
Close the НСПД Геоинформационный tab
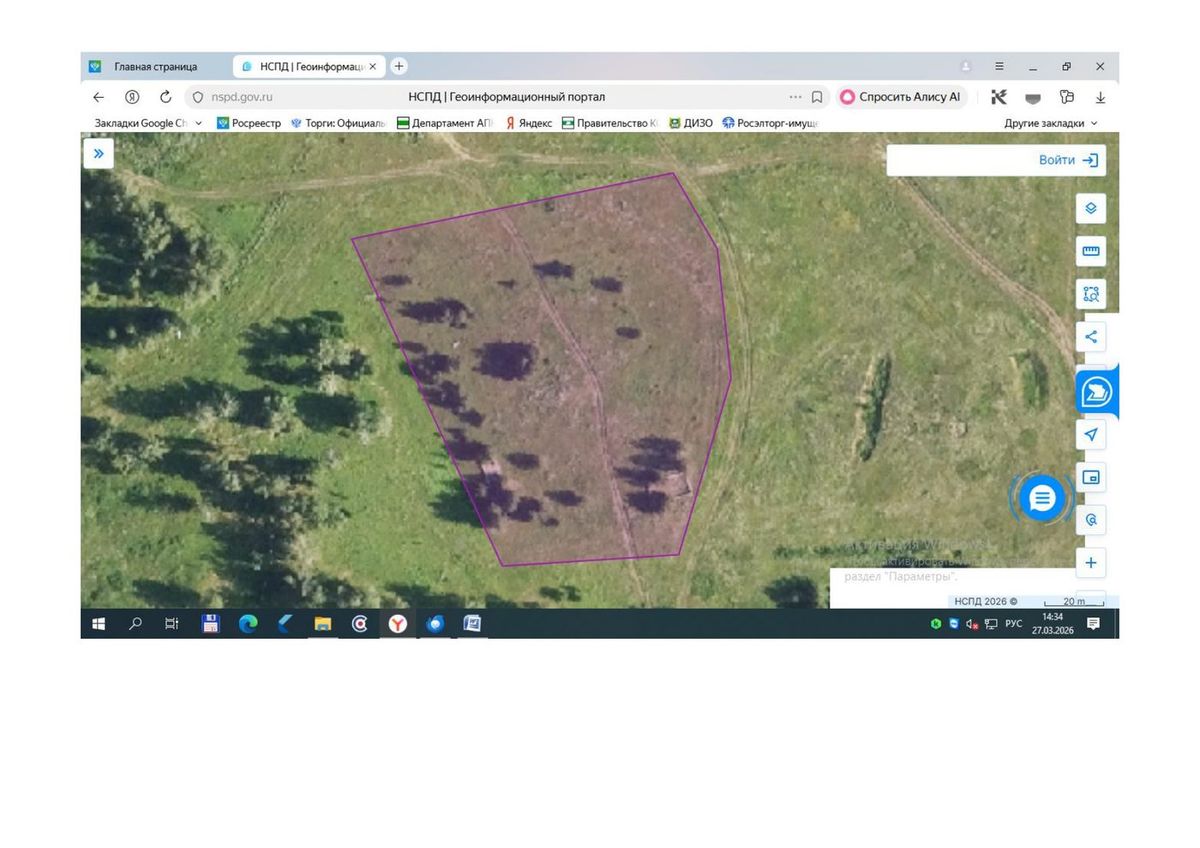[x=374, y=67]
